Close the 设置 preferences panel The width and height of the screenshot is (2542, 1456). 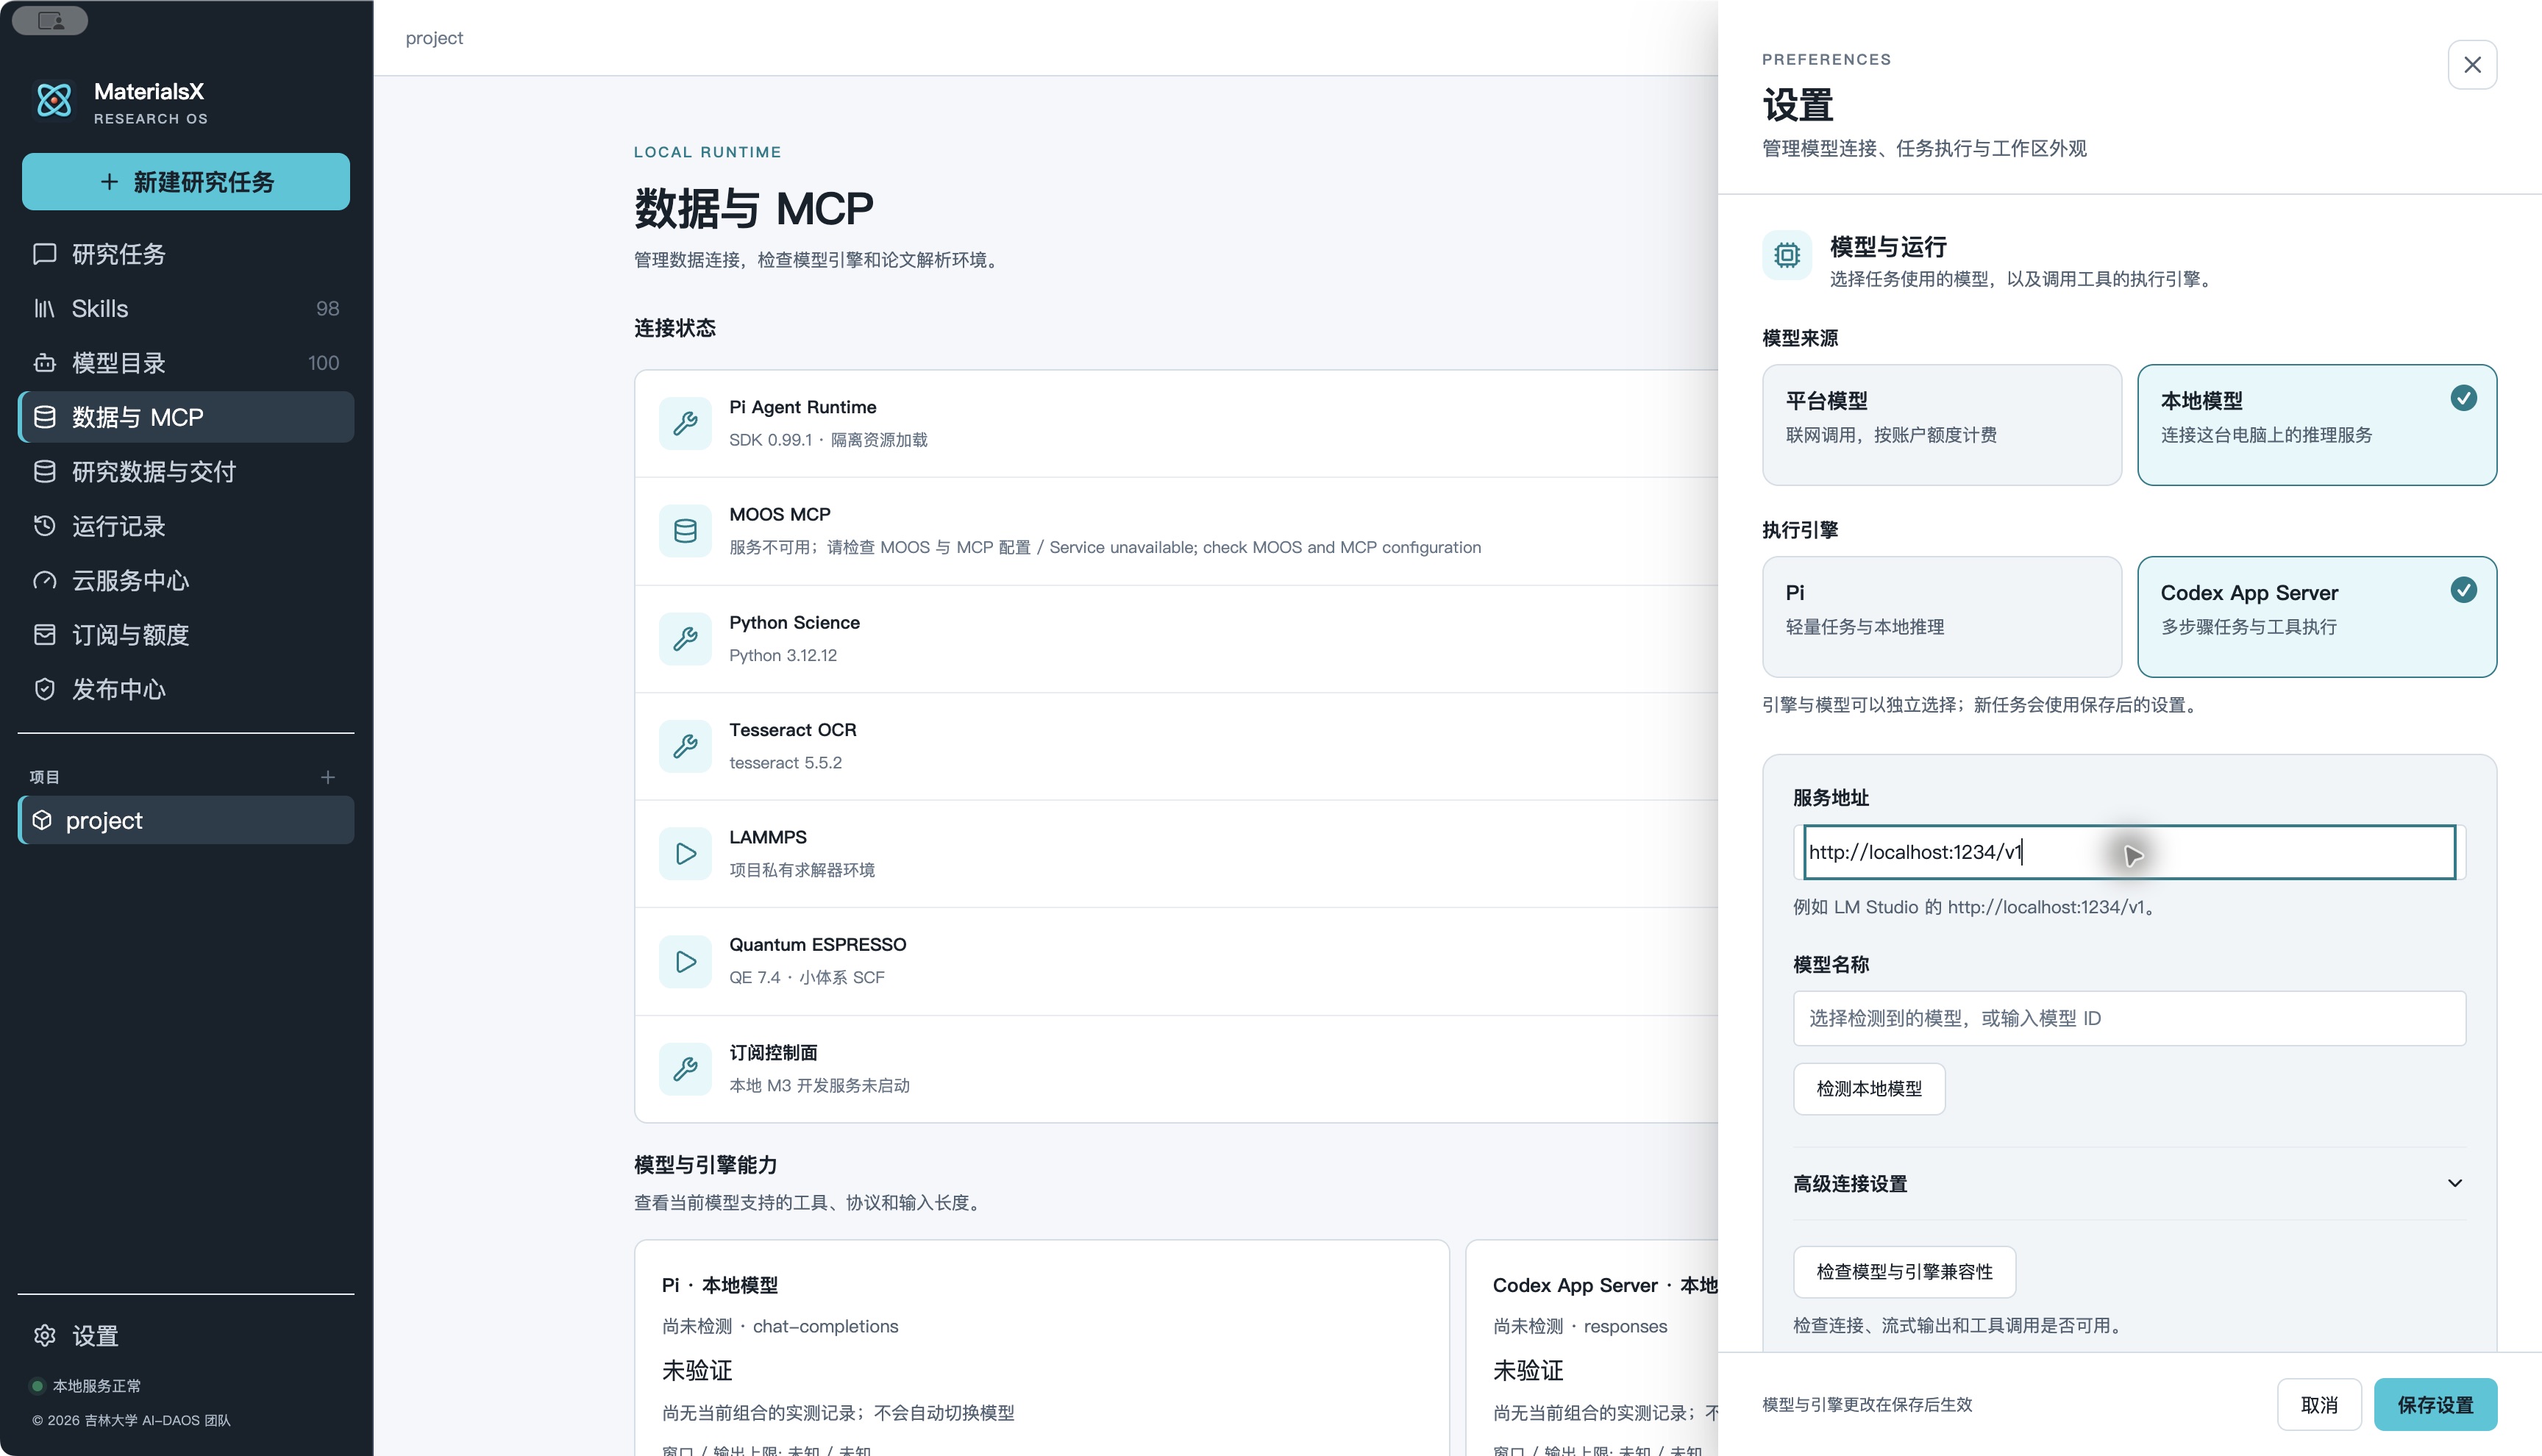tap(2472, 65)
